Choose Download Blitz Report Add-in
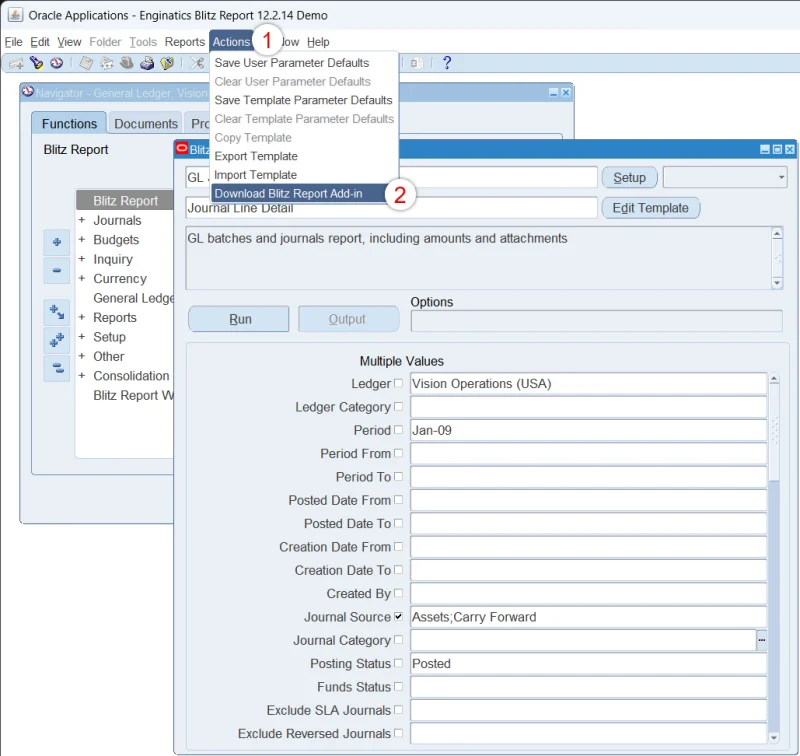 [299, 193]
